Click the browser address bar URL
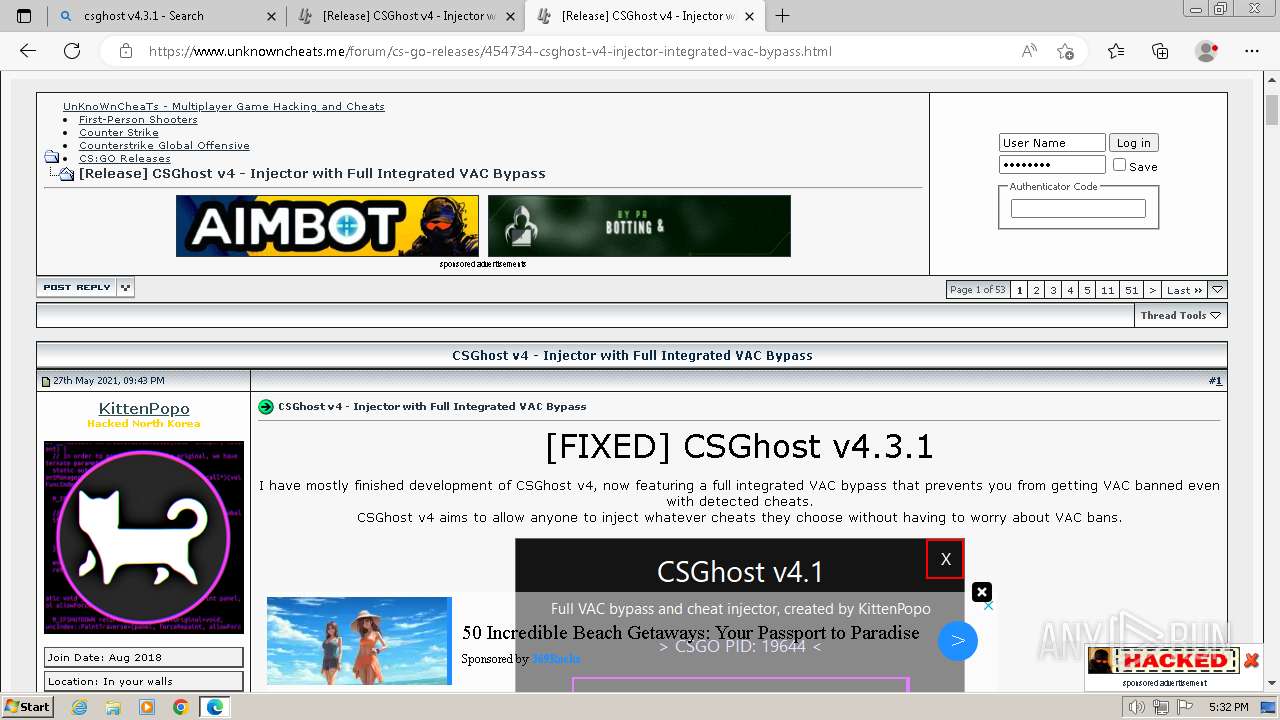Image resolution: width=1280 pixels, height=720 pixels. pos(490,51)
